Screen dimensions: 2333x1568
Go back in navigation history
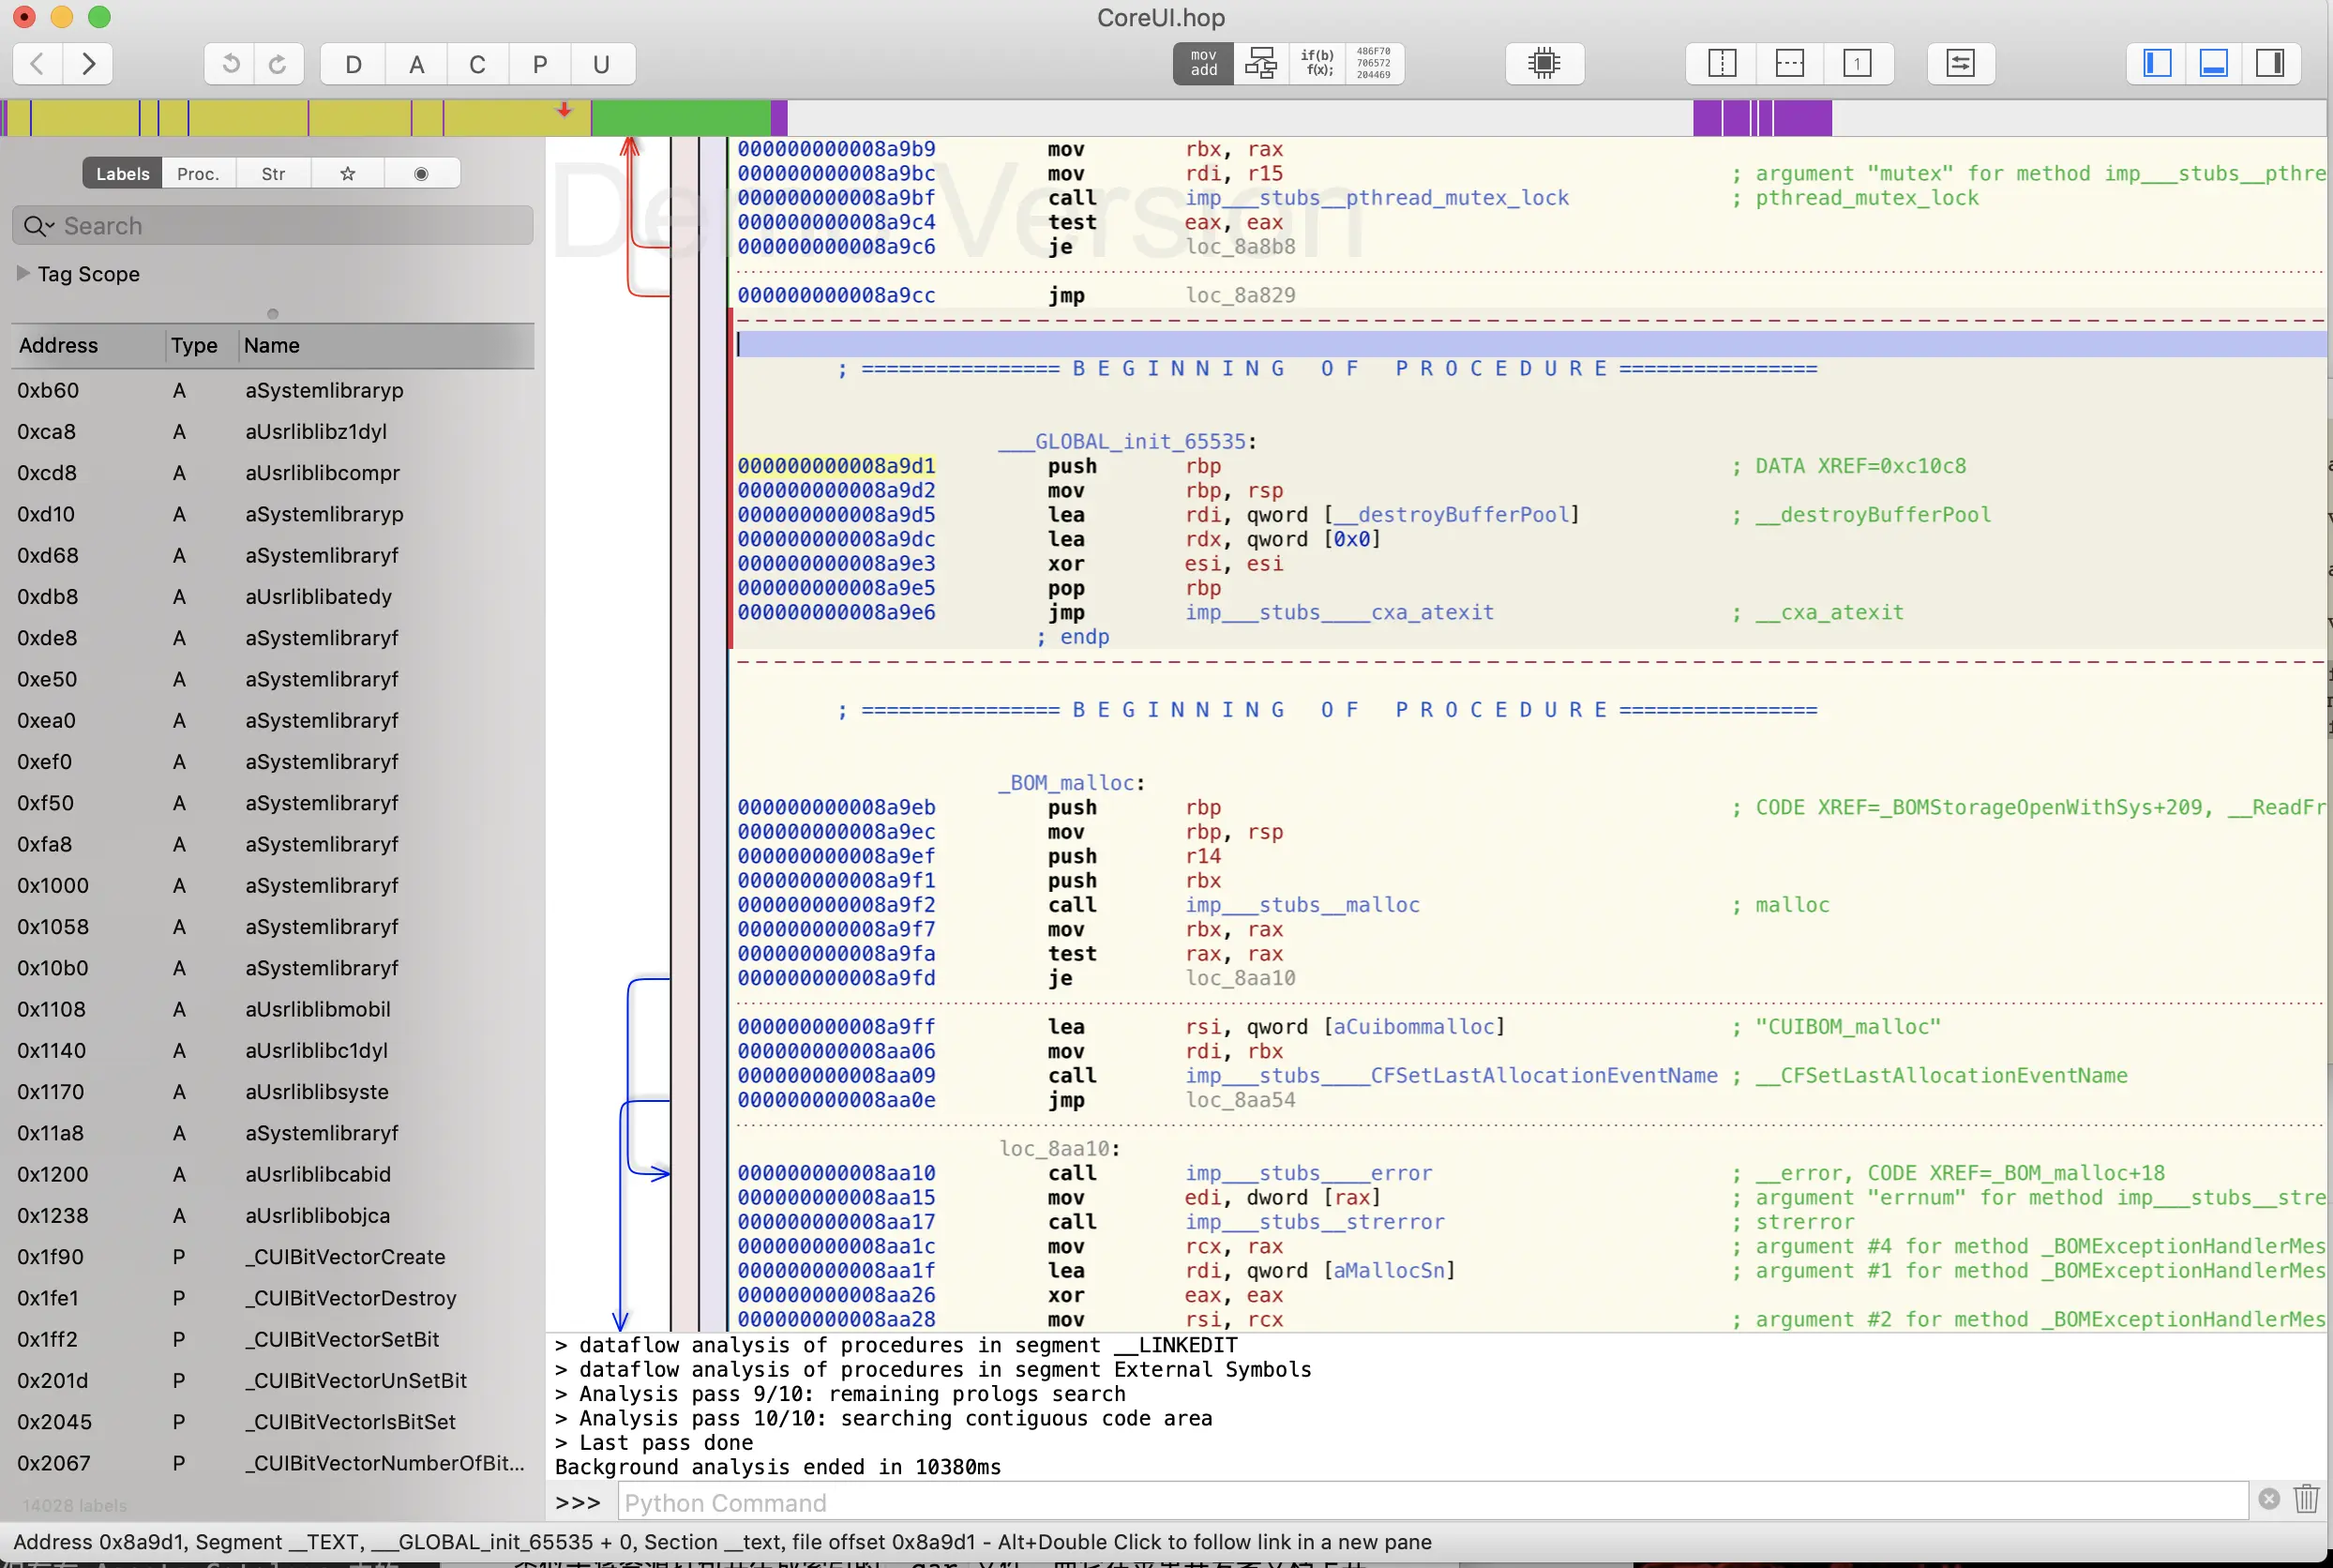click(x=37, y=64)
